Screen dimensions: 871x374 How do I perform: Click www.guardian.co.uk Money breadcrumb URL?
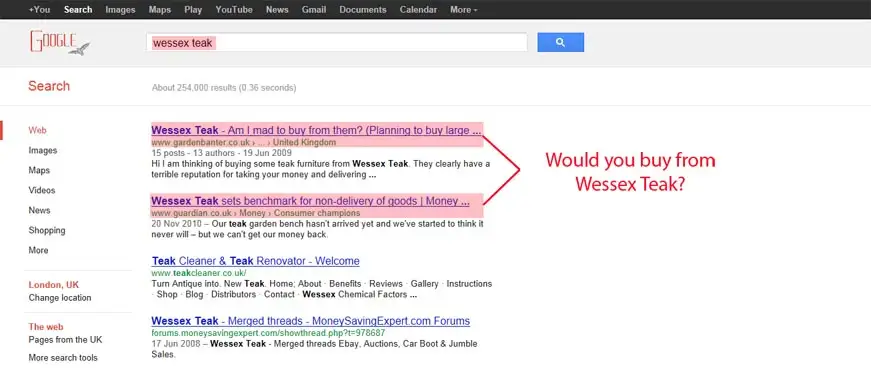pyautogui.click(x=256, y=213)
